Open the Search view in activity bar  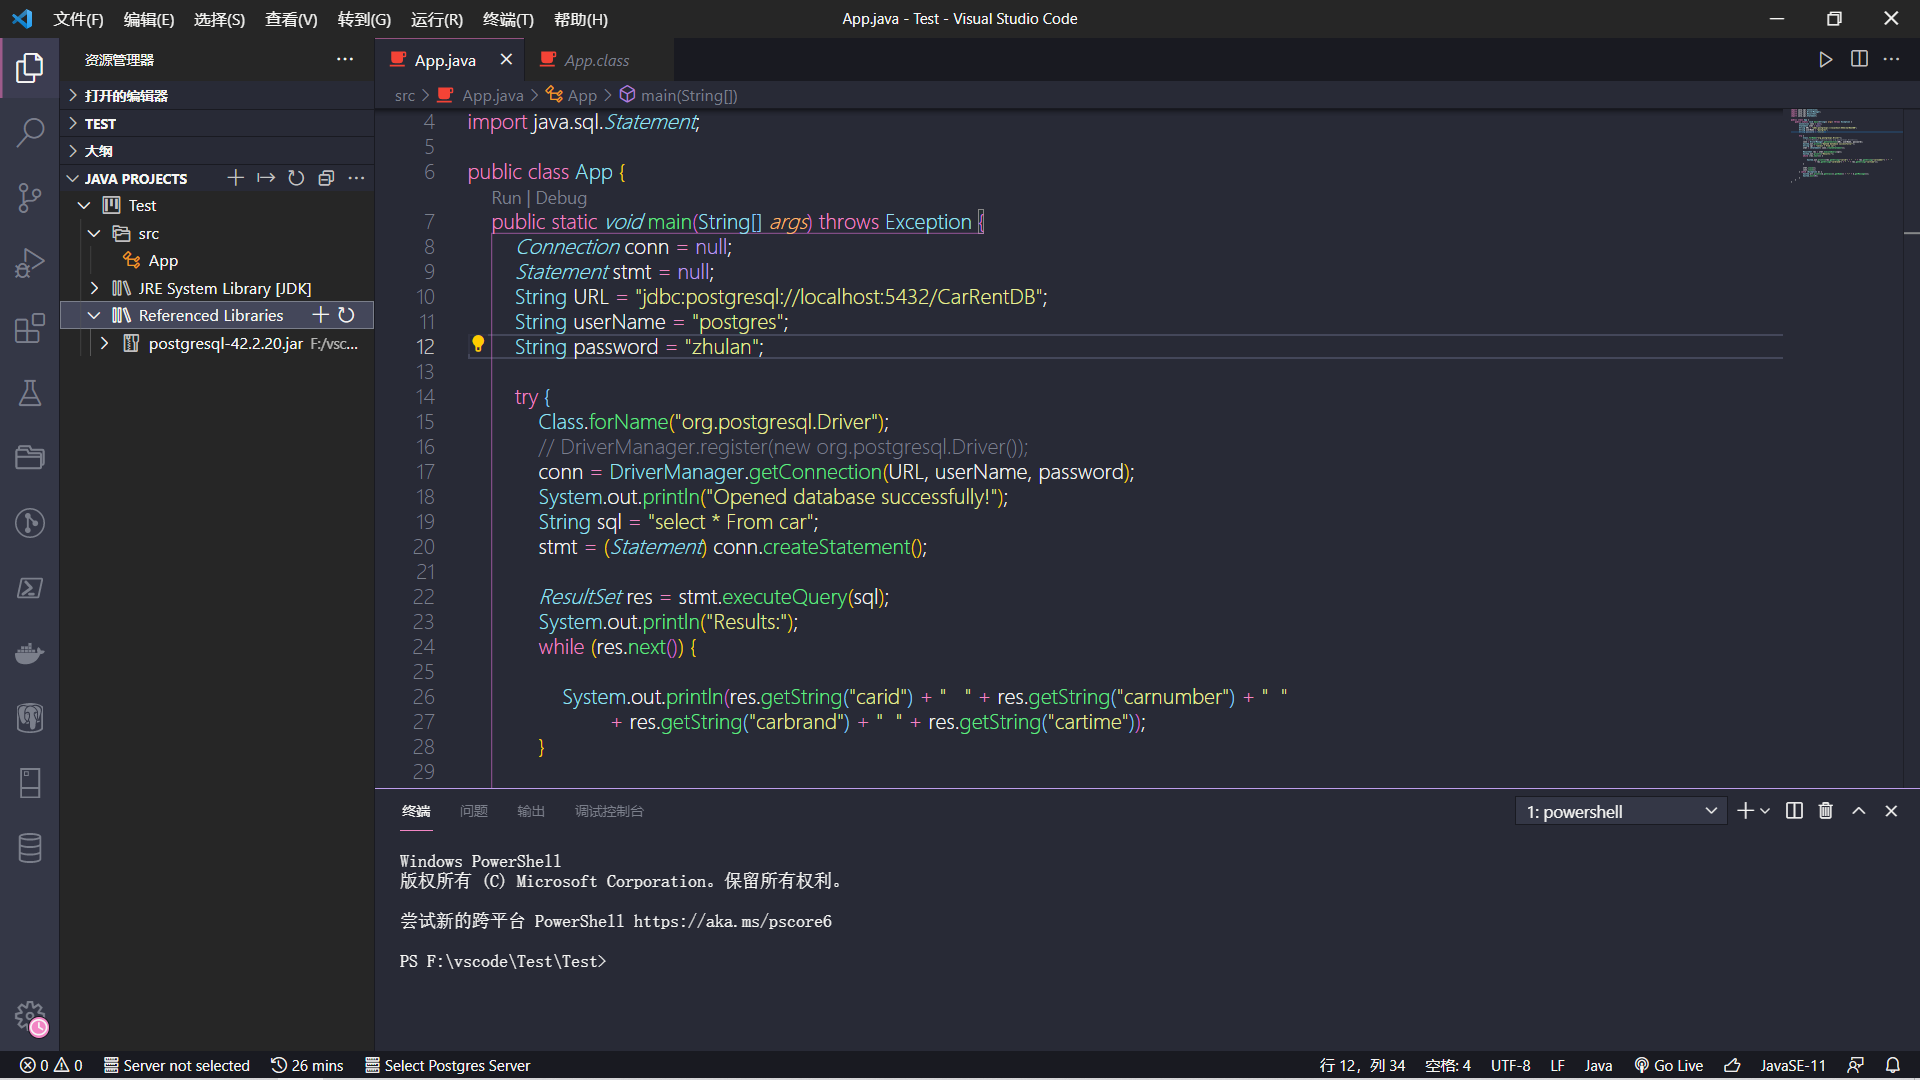[x=30, y=132]
